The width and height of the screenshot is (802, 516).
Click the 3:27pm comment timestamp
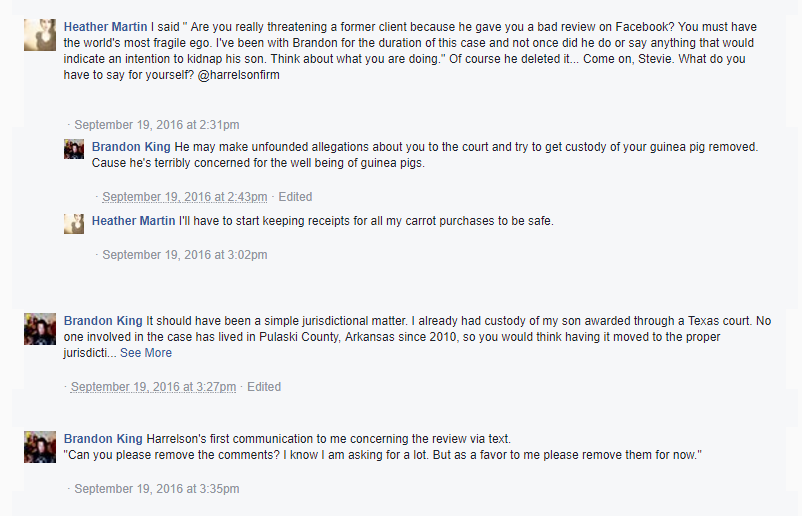(x=154, y=387)
